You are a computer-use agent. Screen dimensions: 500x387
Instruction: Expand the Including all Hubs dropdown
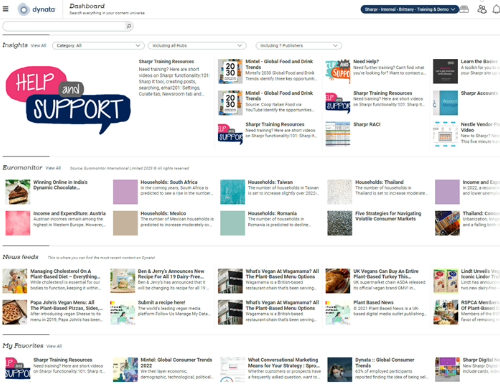pyautogui.click(x=197, y=46)
